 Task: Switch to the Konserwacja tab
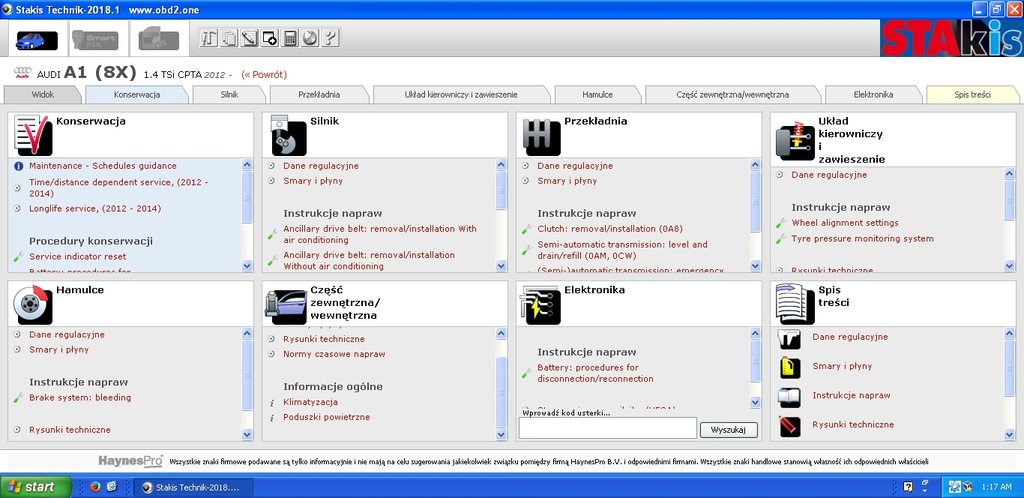click(136, 95)
